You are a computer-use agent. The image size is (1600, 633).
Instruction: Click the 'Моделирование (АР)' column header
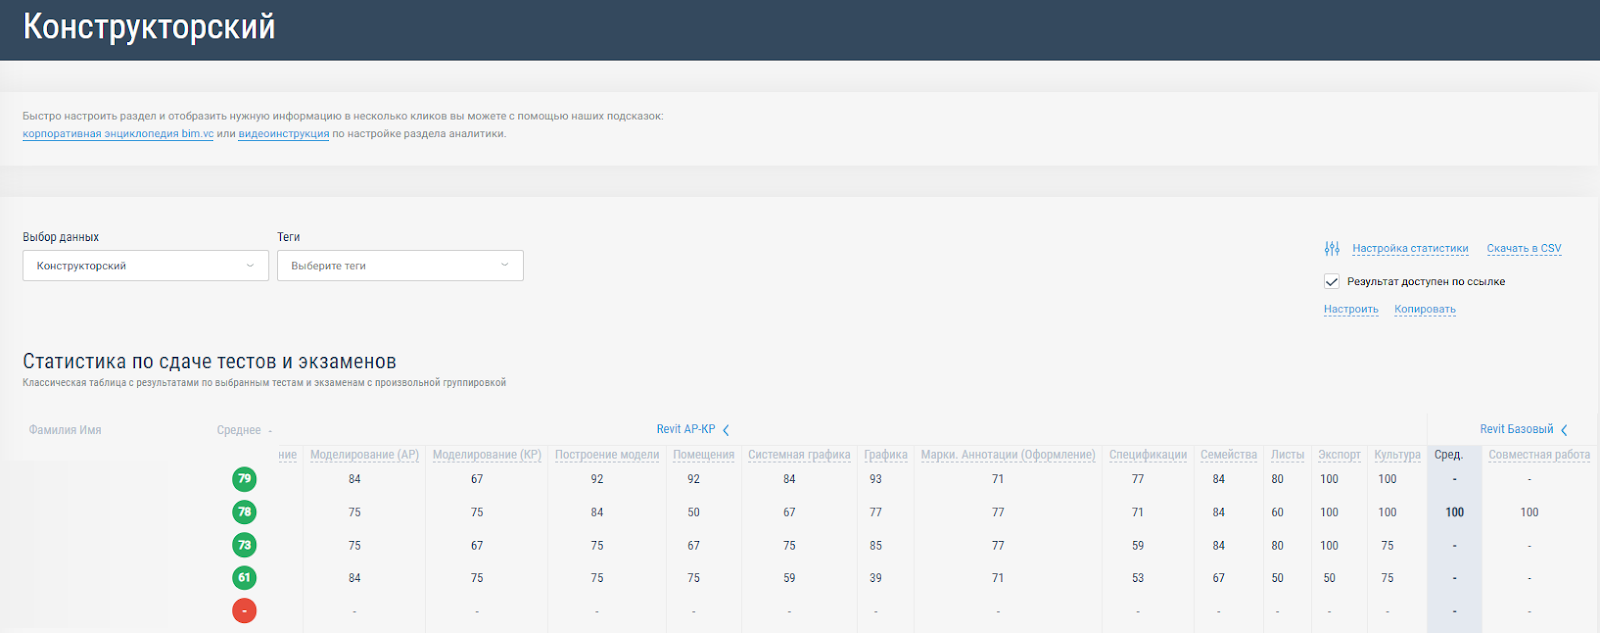(x=364, y=455)
